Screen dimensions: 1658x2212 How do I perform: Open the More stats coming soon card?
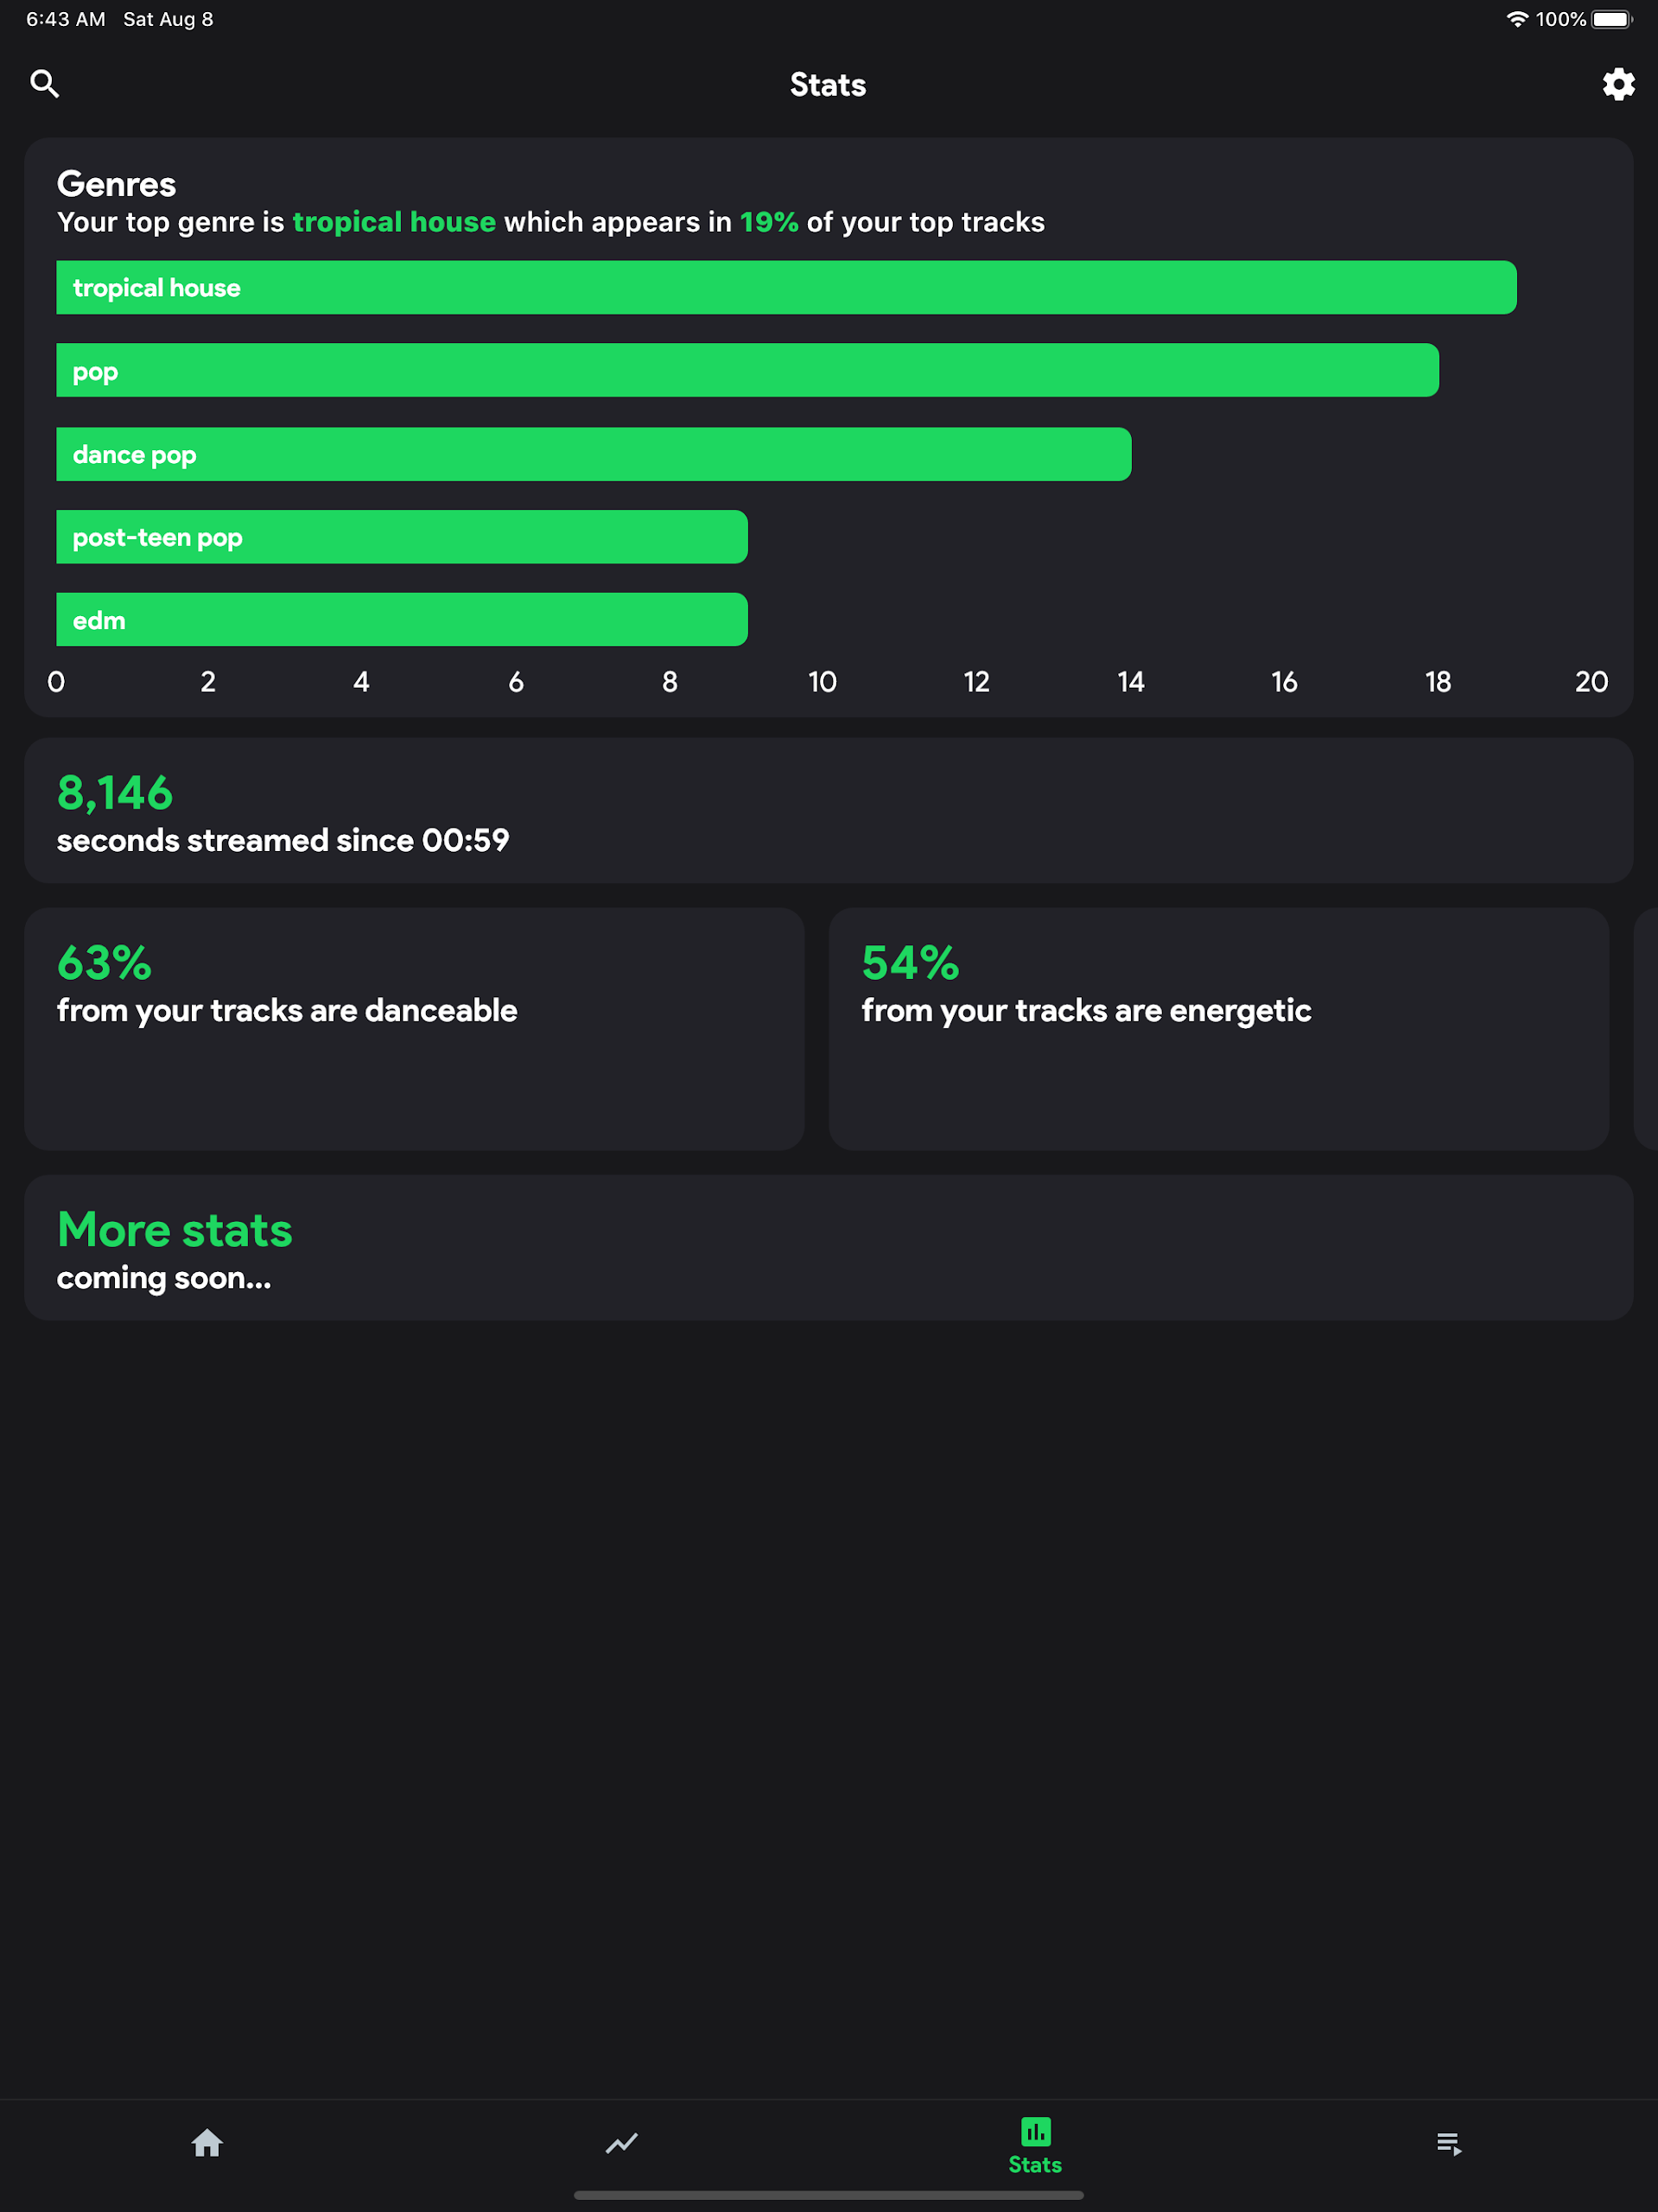(x=828, y=1248)
